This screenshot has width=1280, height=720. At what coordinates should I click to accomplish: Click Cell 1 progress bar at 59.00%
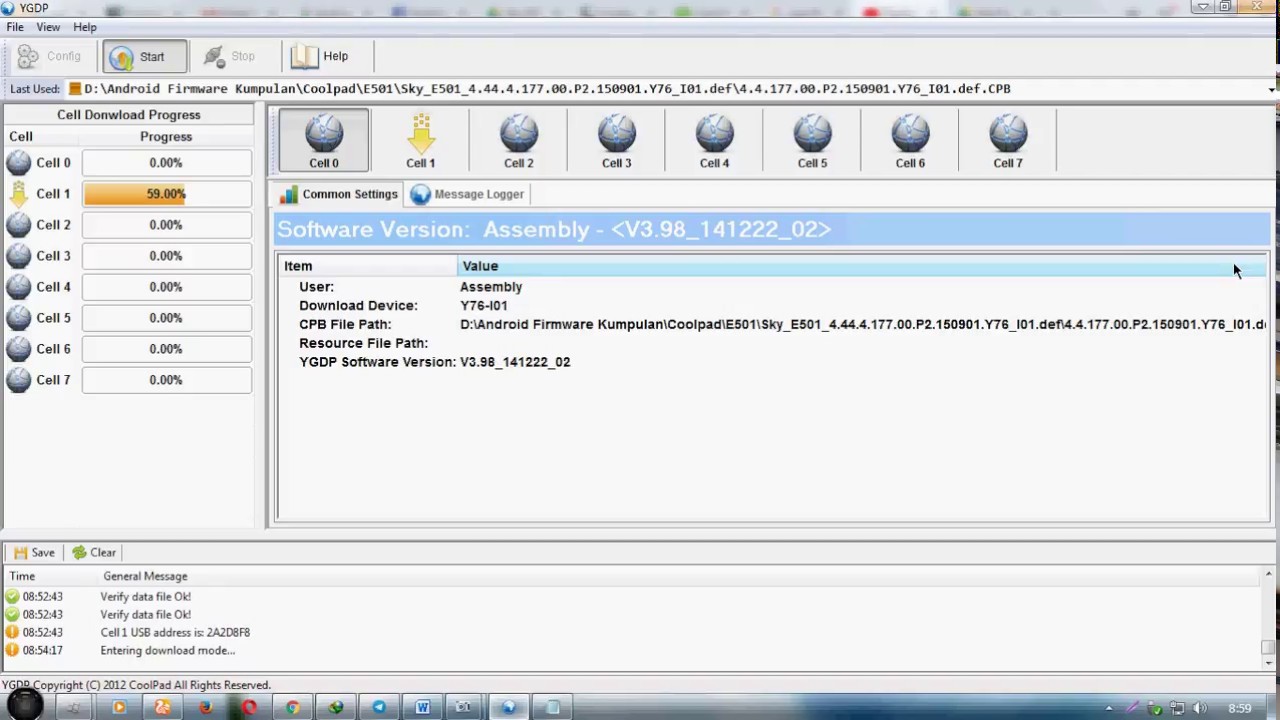[166, 194]
